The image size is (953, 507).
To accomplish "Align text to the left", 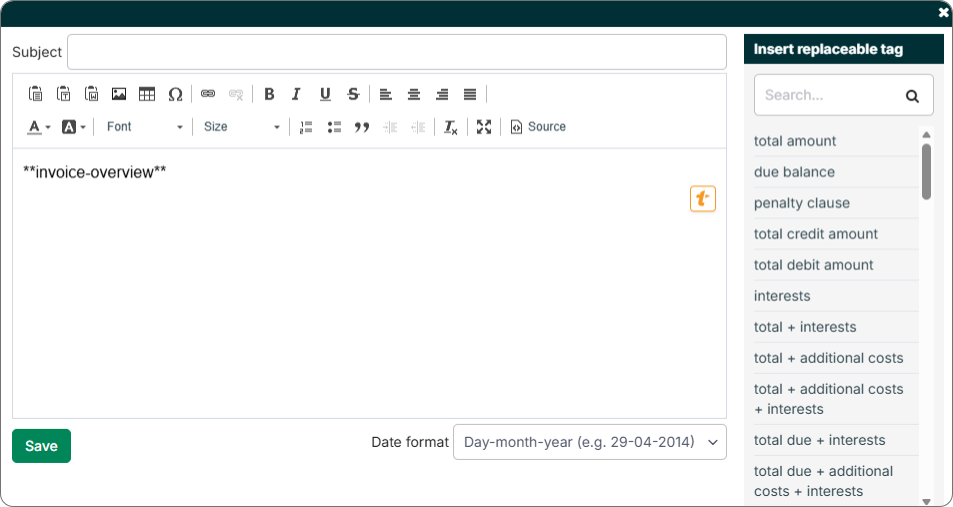I will 386,94.
